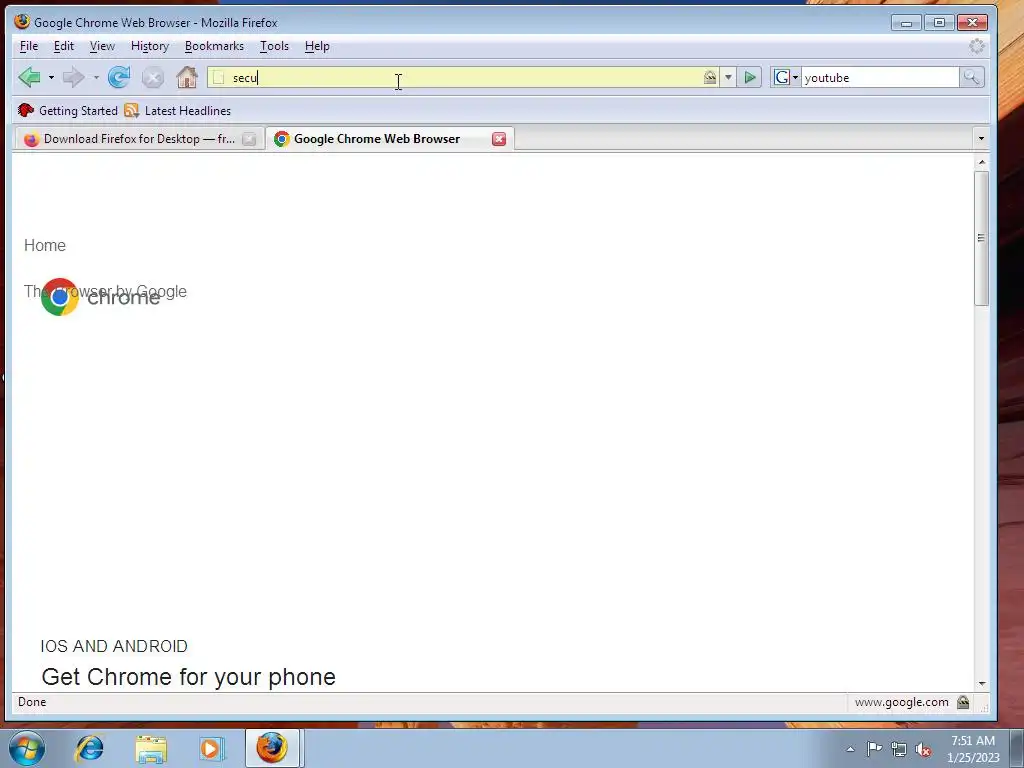Image resolution: width=1024 pixels, height=768 pixels.
Task: Open the Latest Headlines feed bookmark
Action: click(x=178, y=110)
